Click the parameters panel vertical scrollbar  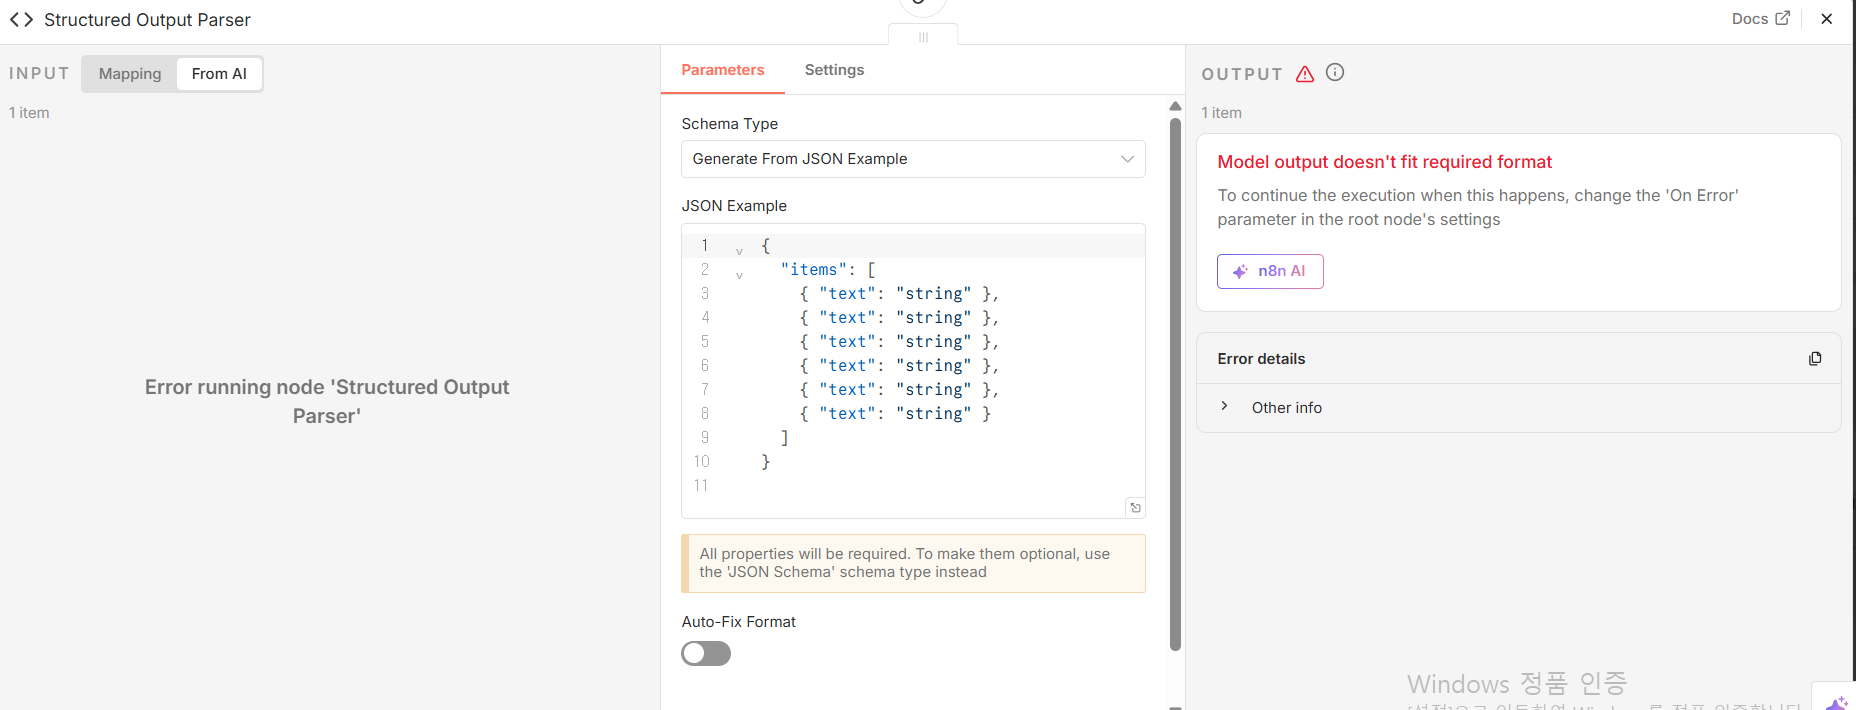point(1176,380)
